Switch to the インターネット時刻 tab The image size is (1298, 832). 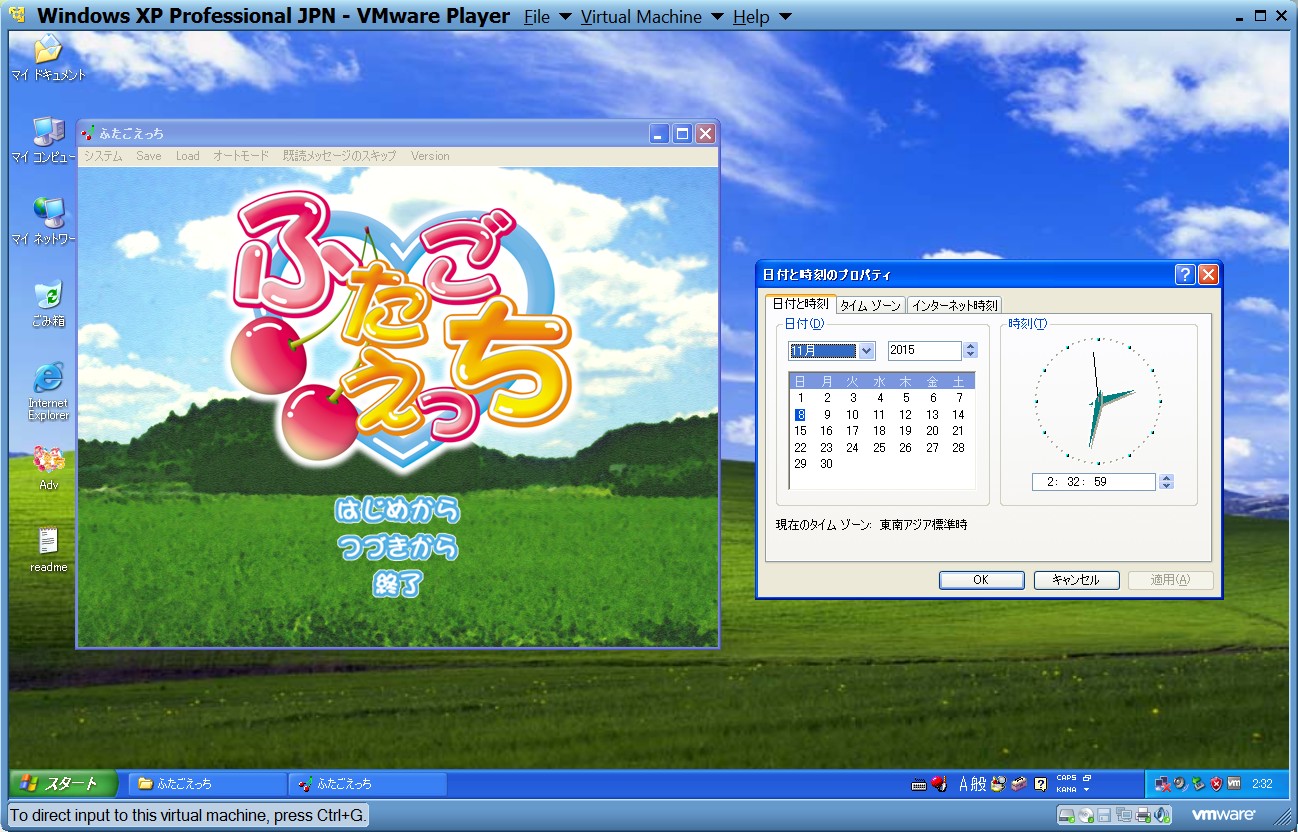tap(955, 305)
